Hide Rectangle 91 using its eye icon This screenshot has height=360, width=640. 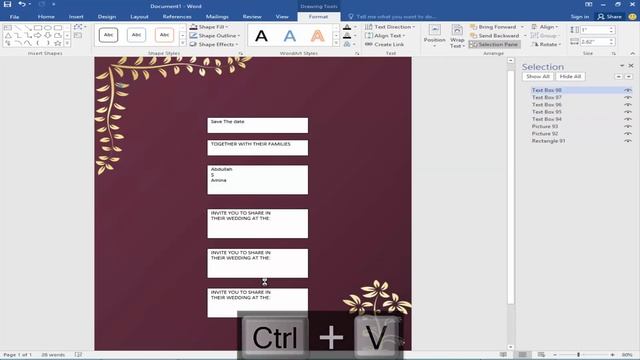628,141
